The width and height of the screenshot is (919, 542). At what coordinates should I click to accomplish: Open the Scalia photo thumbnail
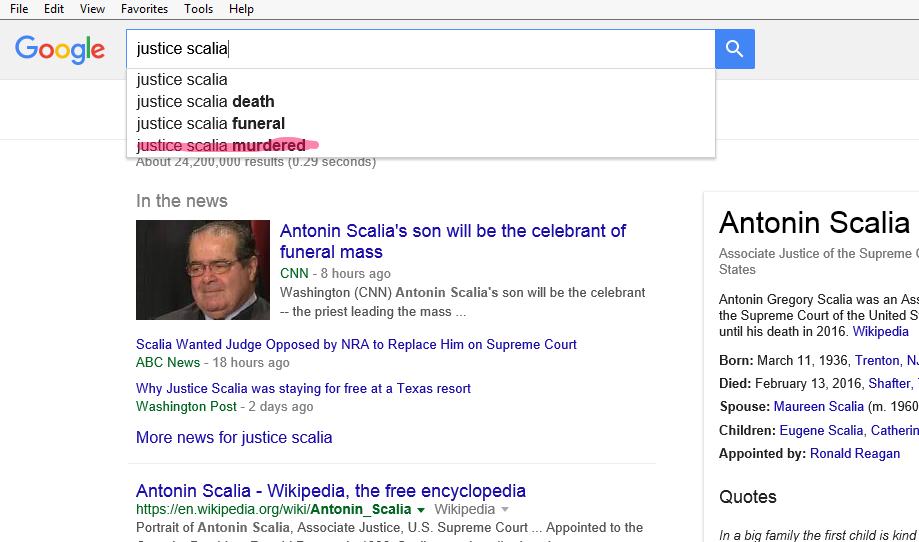coord(203,270)
